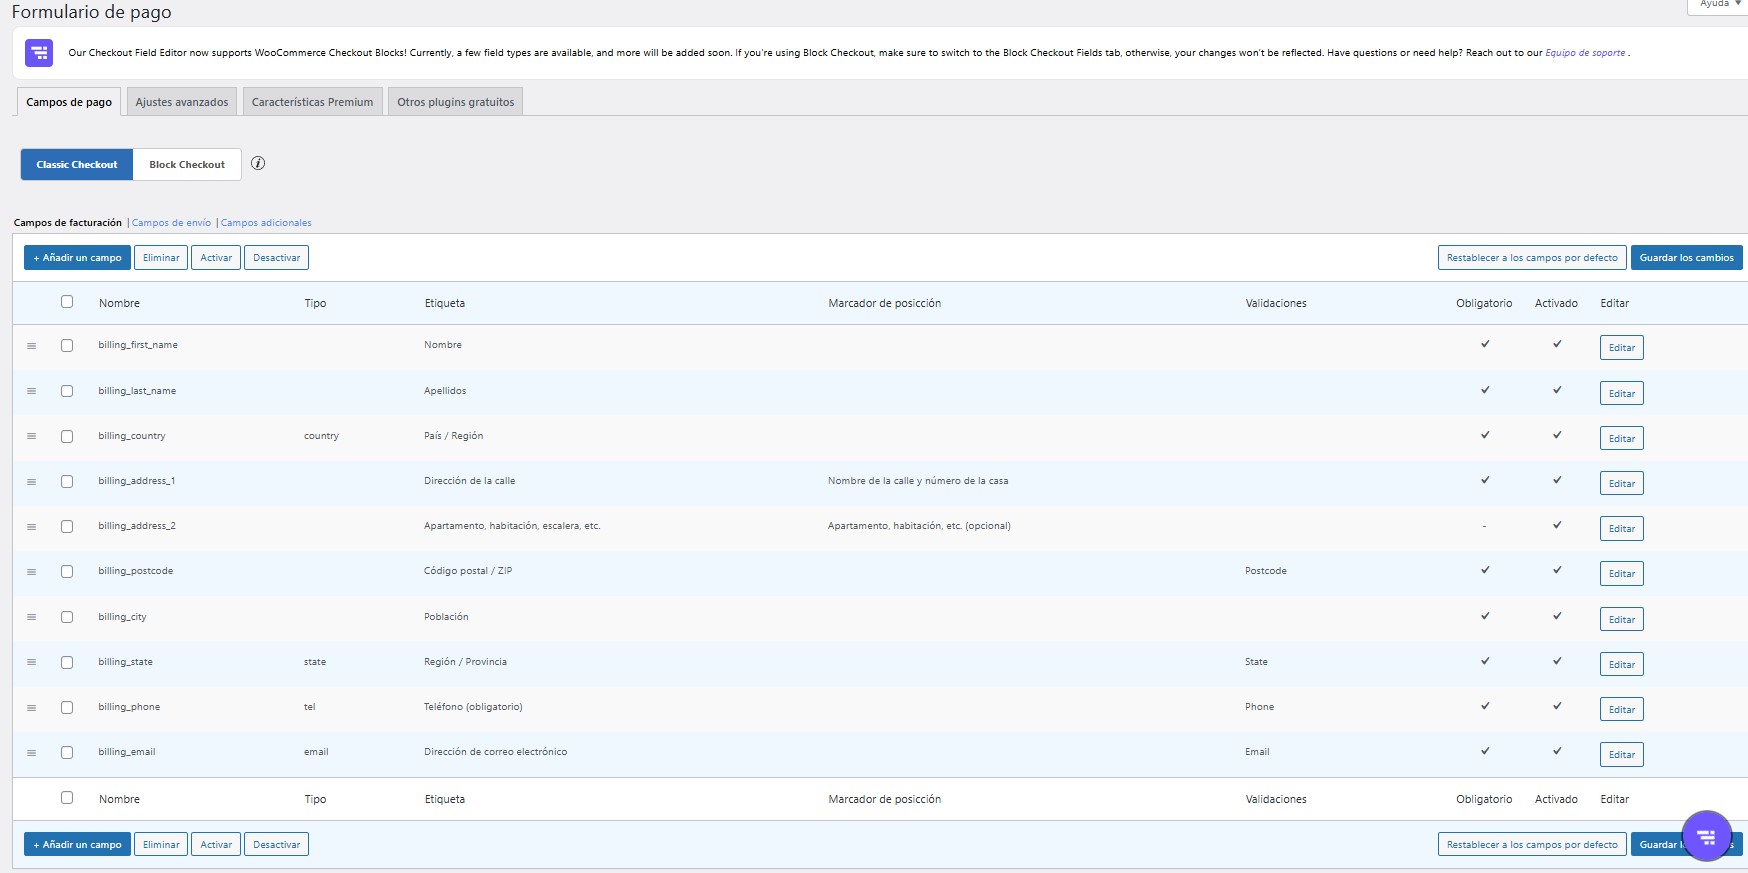Switch to the Ajustes avanzados tab
This screenshot has height=873, width=1748.
pos(182,102)
